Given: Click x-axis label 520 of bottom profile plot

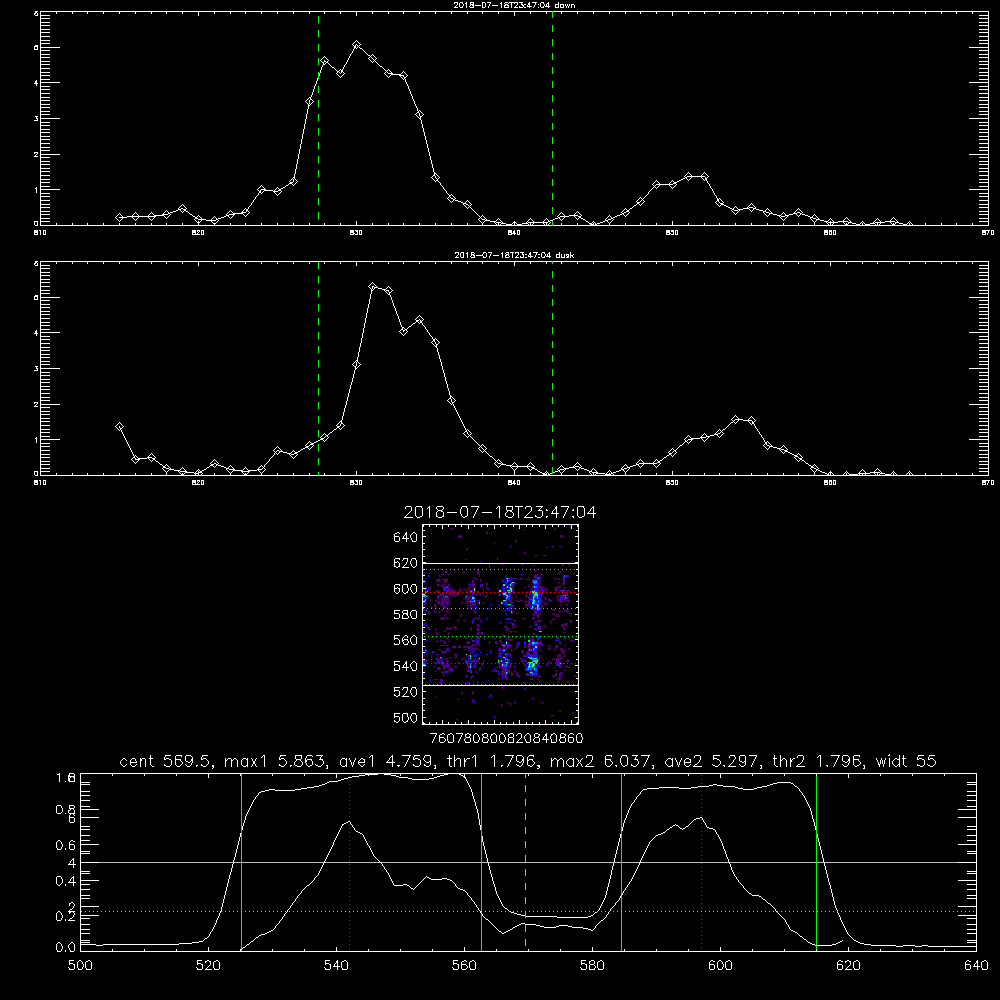Looking at the screenshot, I should pos(209,966).
